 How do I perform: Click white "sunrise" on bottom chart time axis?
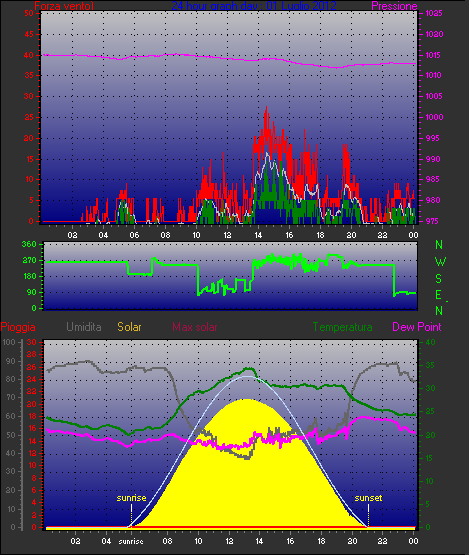click(131, 541)
